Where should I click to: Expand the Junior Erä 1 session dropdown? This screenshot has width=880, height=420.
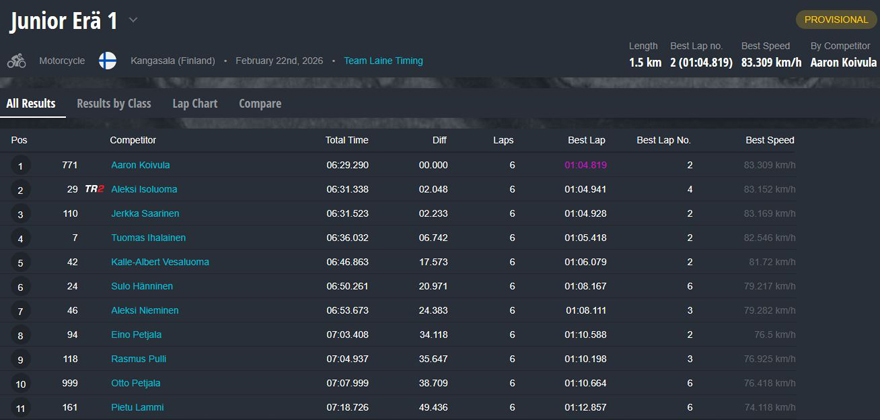point(134,20)
